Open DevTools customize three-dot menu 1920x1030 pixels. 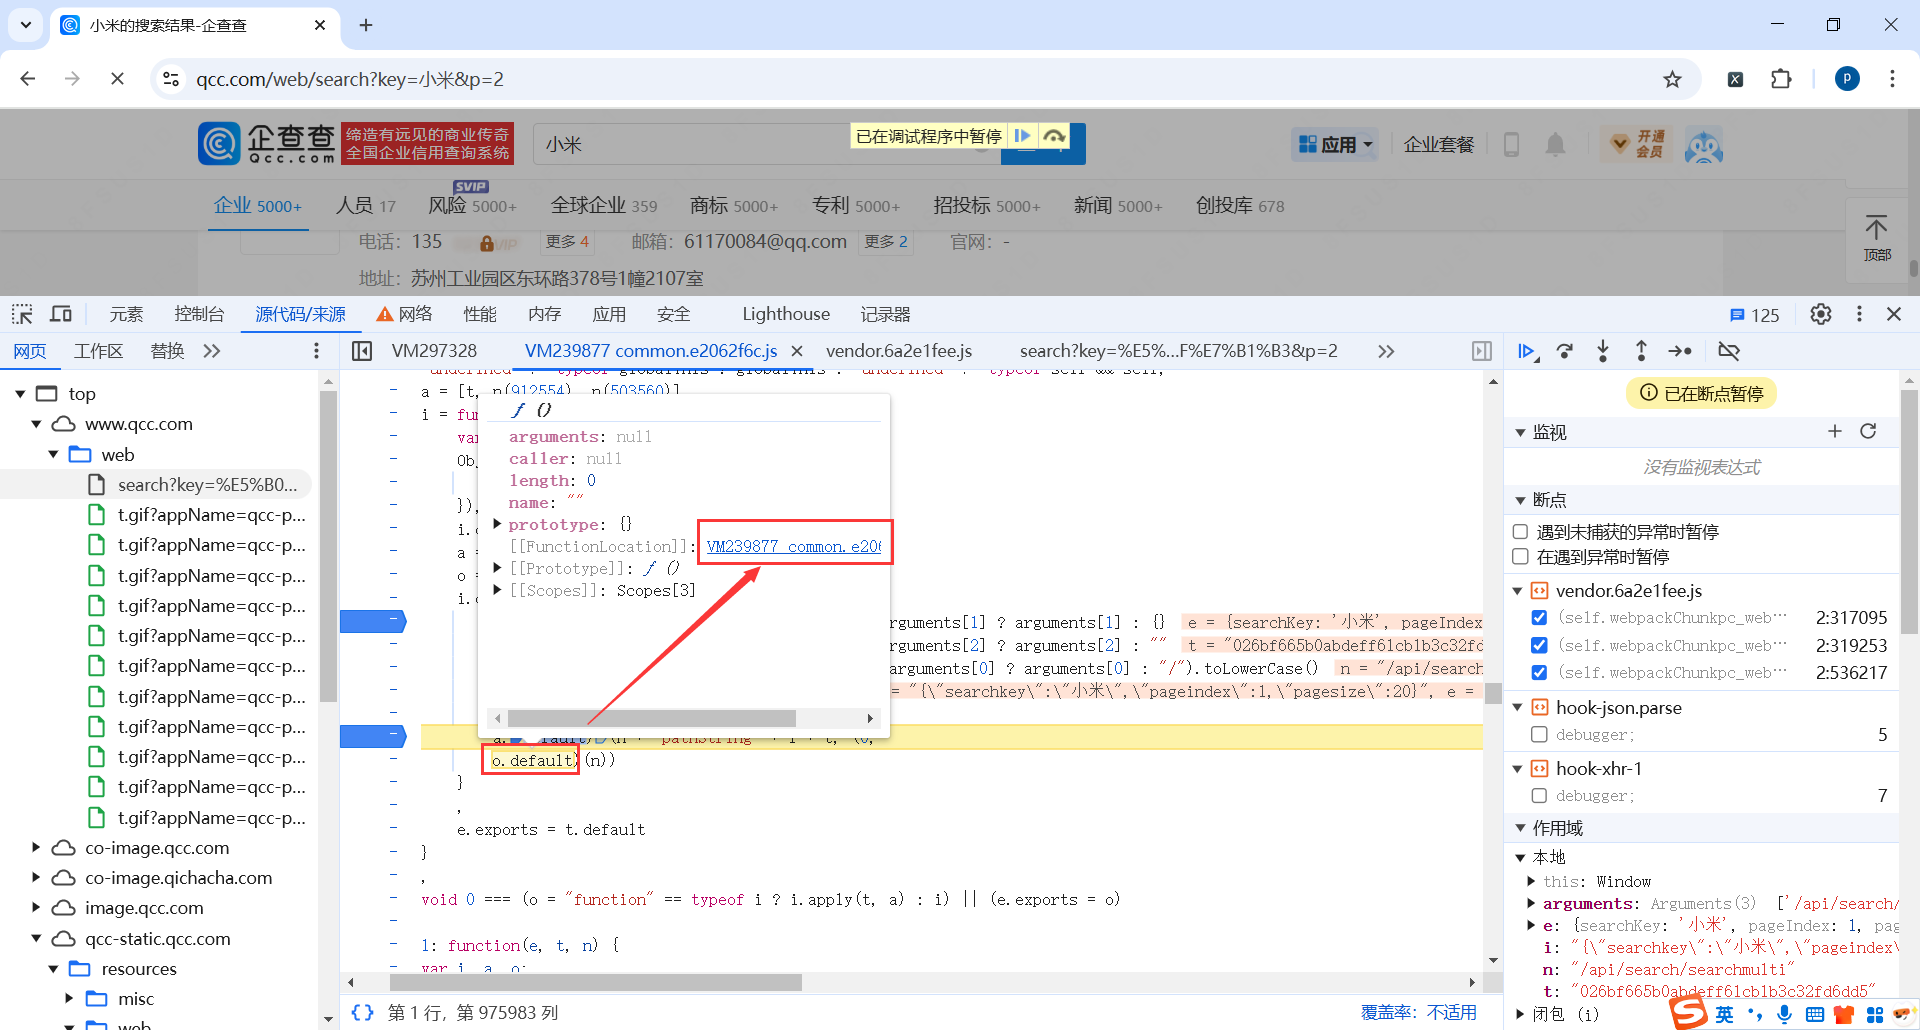pos(1859,314)
